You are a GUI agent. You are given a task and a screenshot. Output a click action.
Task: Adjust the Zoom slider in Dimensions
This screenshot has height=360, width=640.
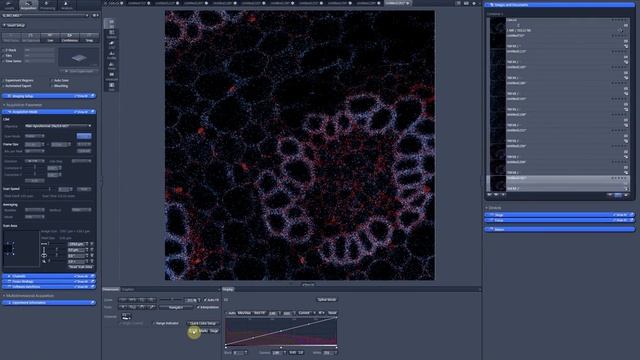(x=171, y=300)
